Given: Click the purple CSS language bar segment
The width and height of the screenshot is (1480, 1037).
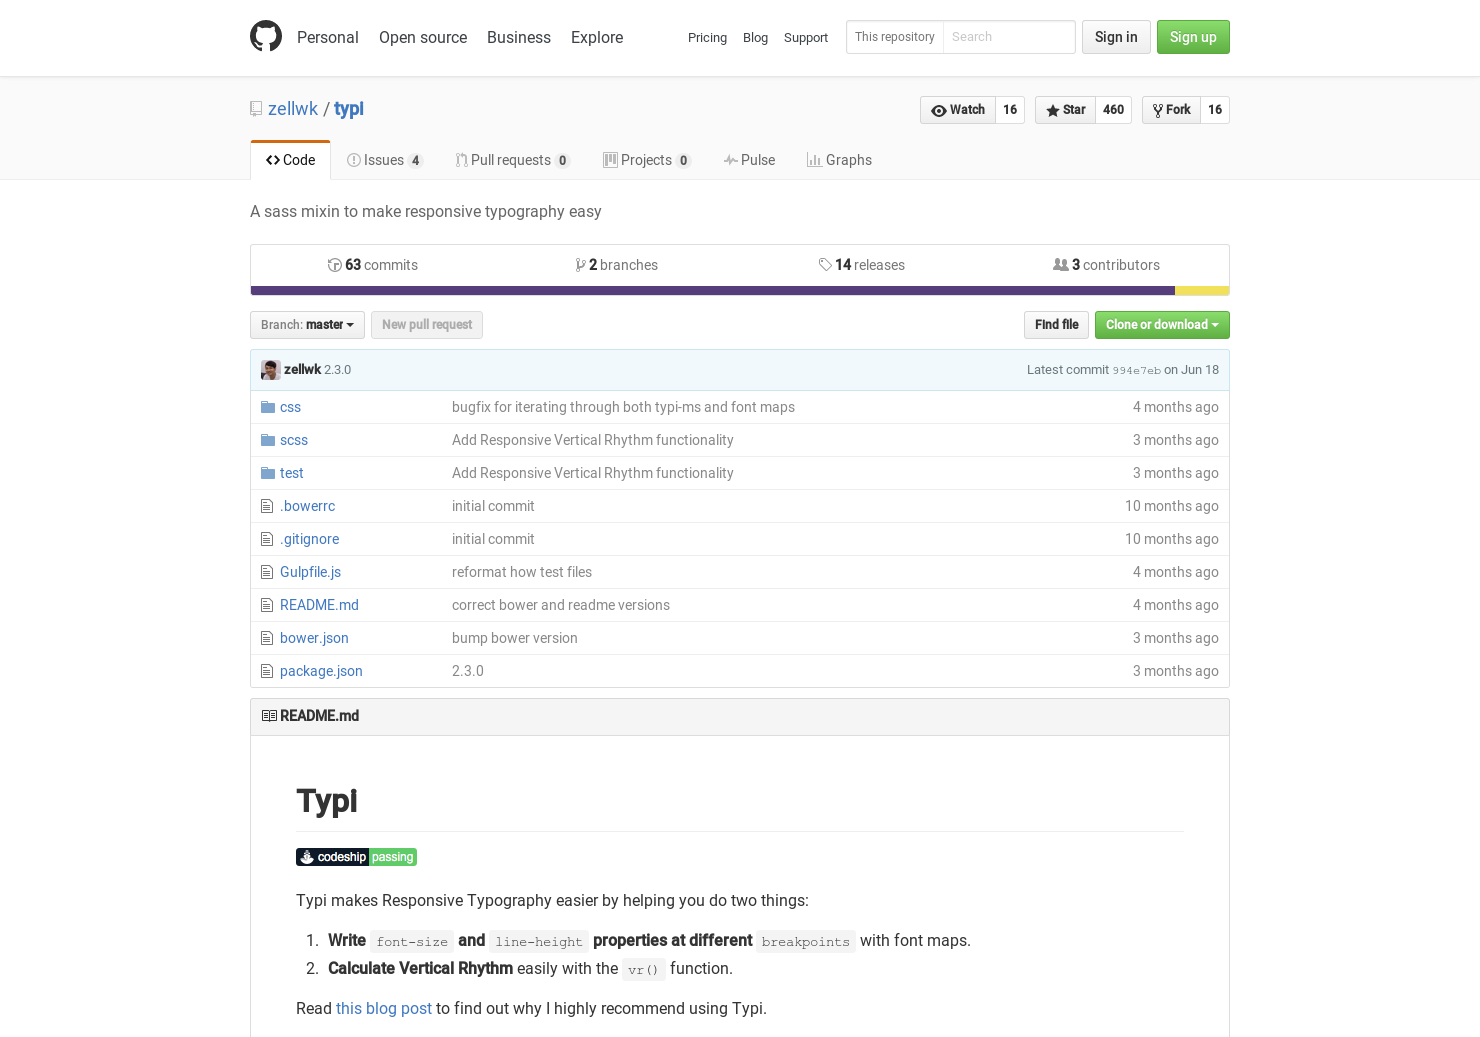Looking at the screenshot, I should point(713,291).
